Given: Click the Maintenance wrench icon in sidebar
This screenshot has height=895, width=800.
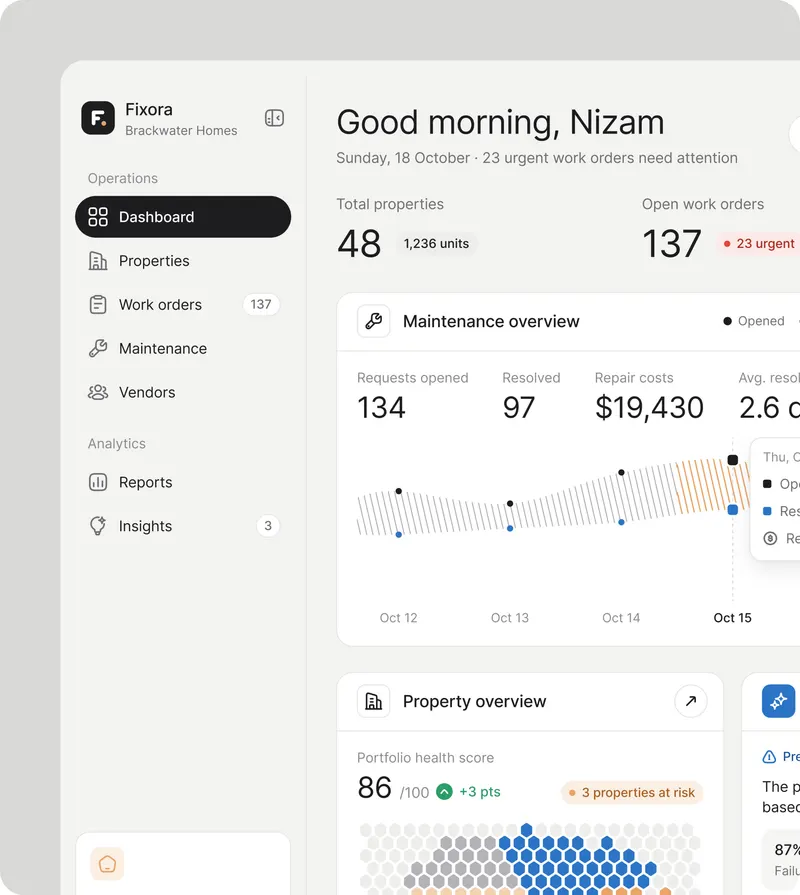Looking at the screenshot, I should [x=98, y=348].
